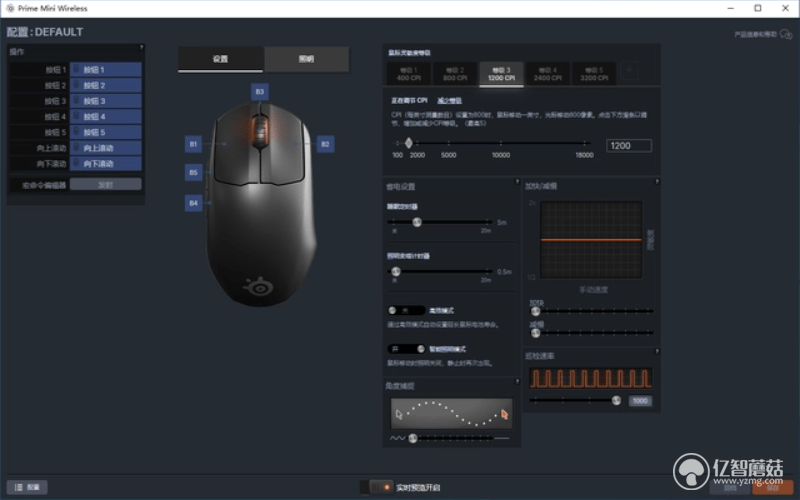Open the 按钮 1 action dropdown

point(106,69)
